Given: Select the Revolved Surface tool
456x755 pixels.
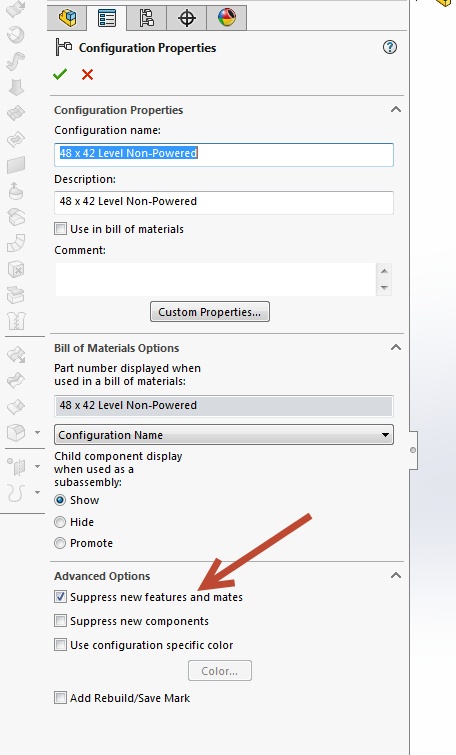Looking at the screenshot, I should point(16,35).
